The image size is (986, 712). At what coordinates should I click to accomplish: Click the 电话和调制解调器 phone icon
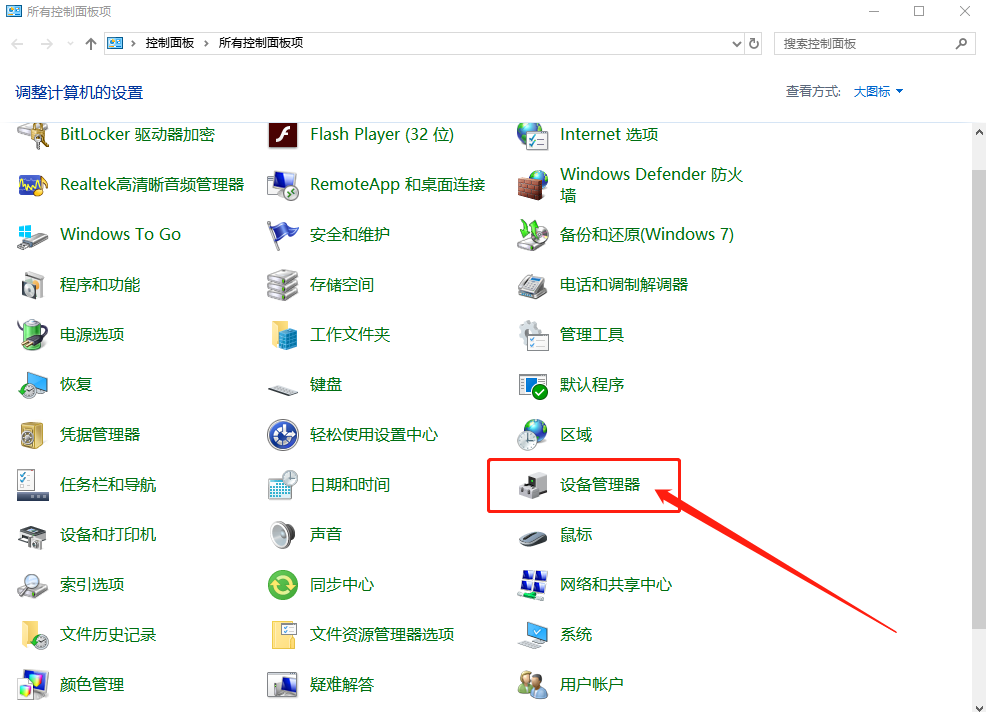click(x=533, y=286)
